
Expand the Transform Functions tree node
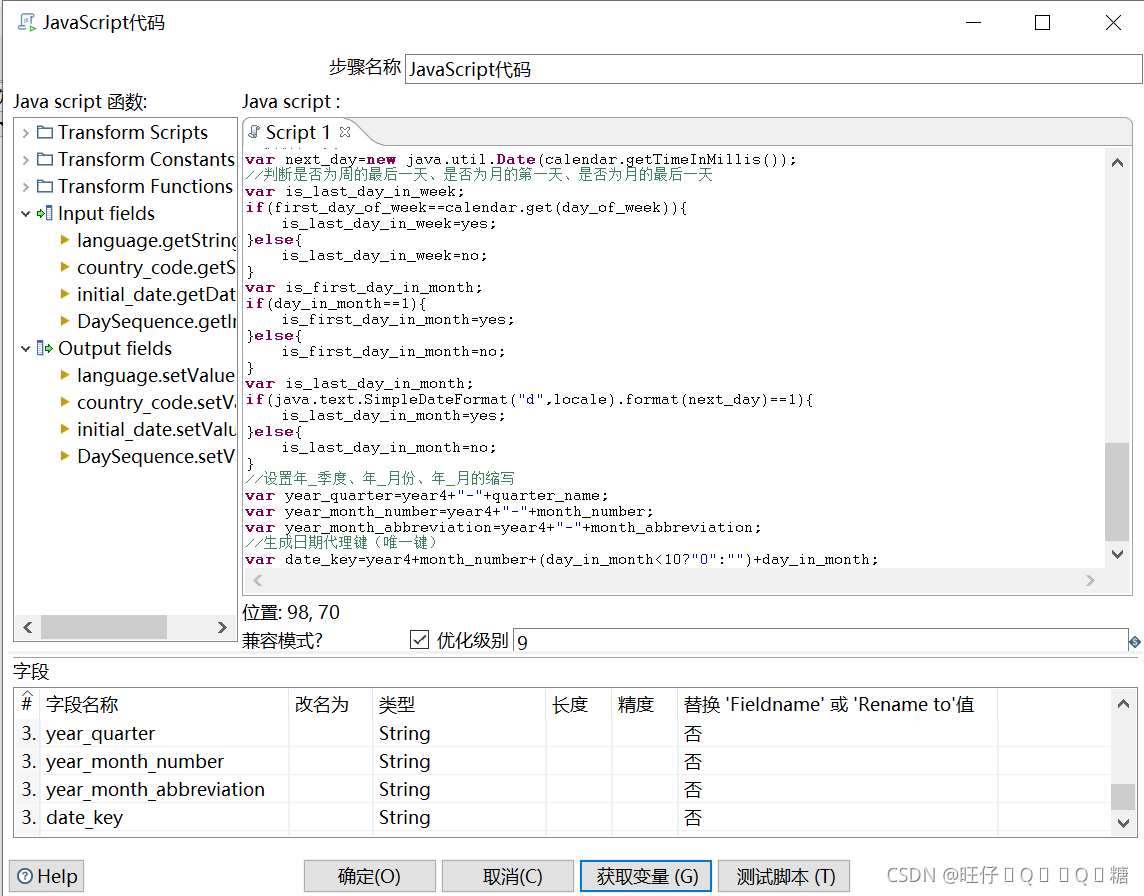pyautogui.click(x=26, y=187)
